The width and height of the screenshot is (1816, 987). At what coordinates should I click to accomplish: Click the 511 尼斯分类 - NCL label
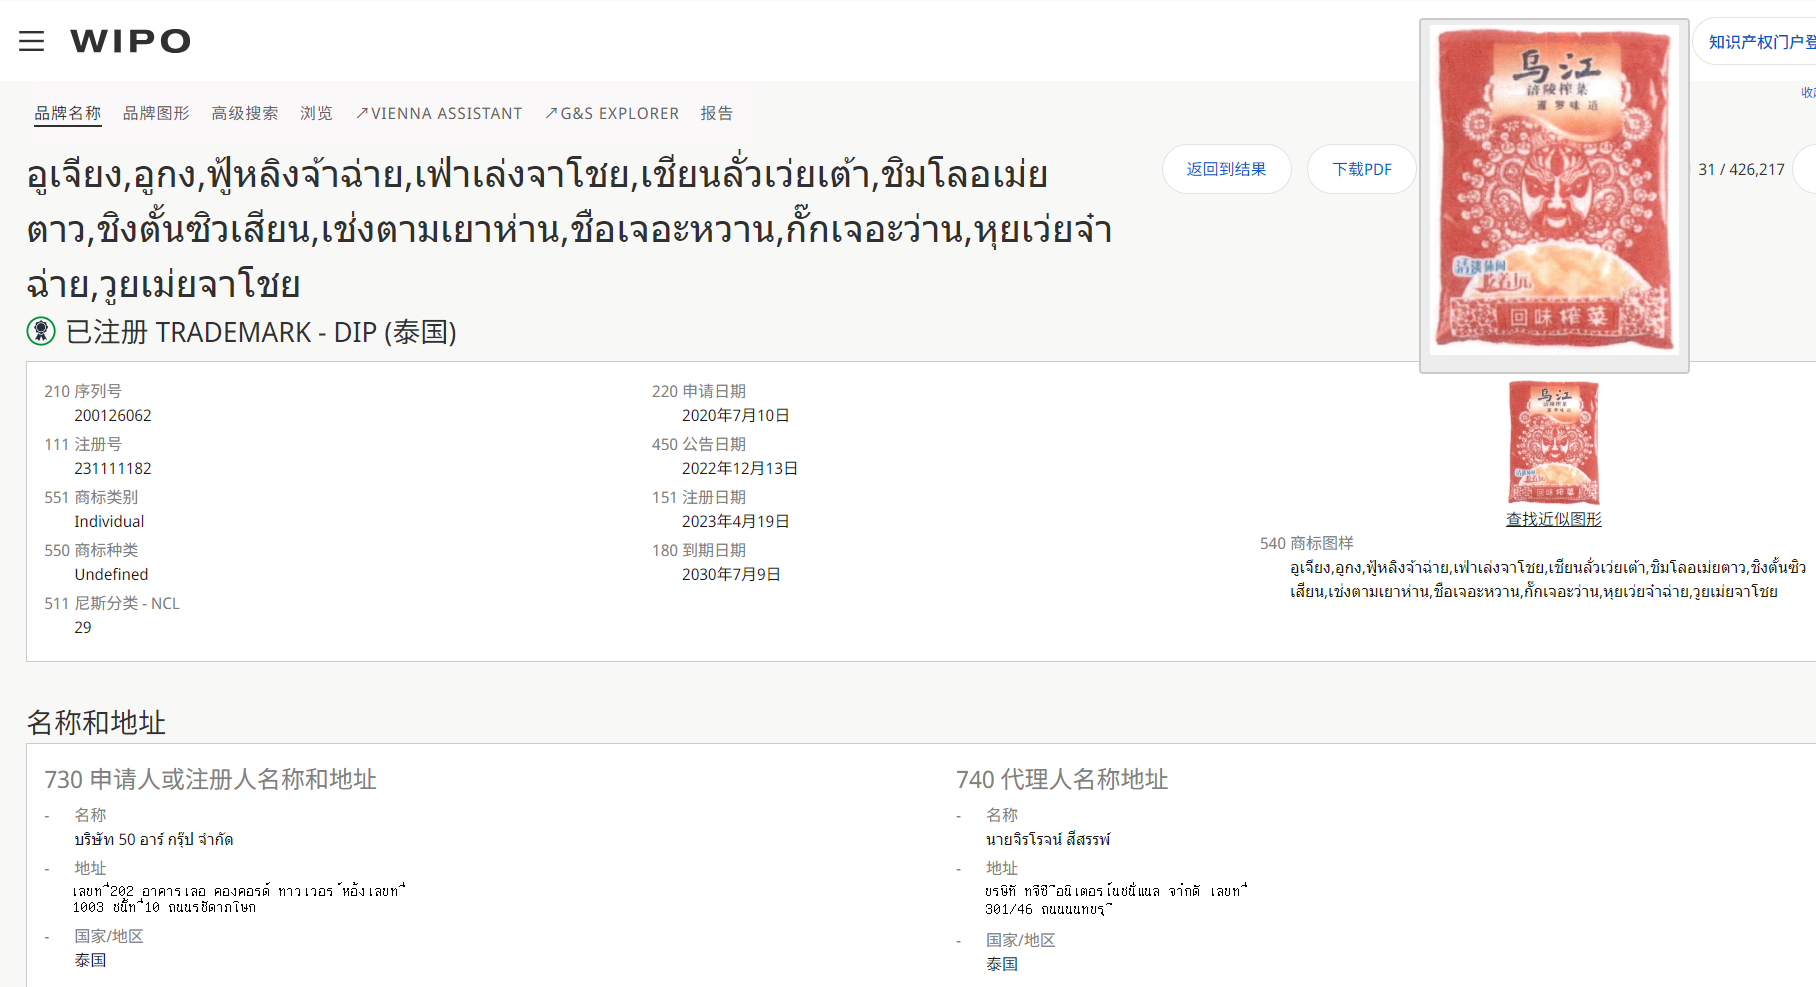[x=112, y=603]
